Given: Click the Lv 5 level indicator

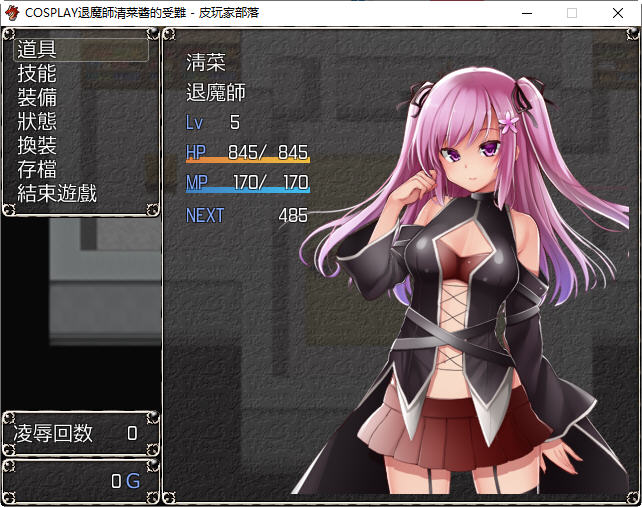Looking at the screenshot, I should 213,123.
